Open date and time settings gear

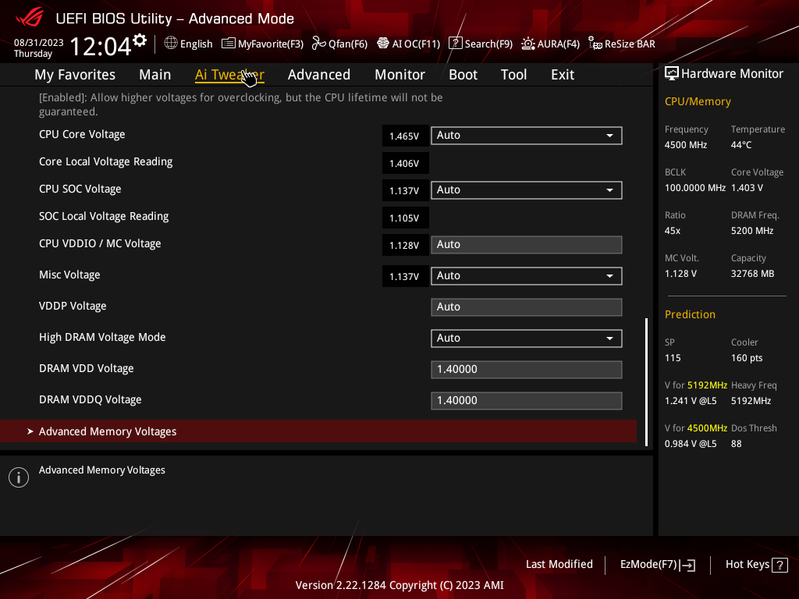click(x=140, y=40)
